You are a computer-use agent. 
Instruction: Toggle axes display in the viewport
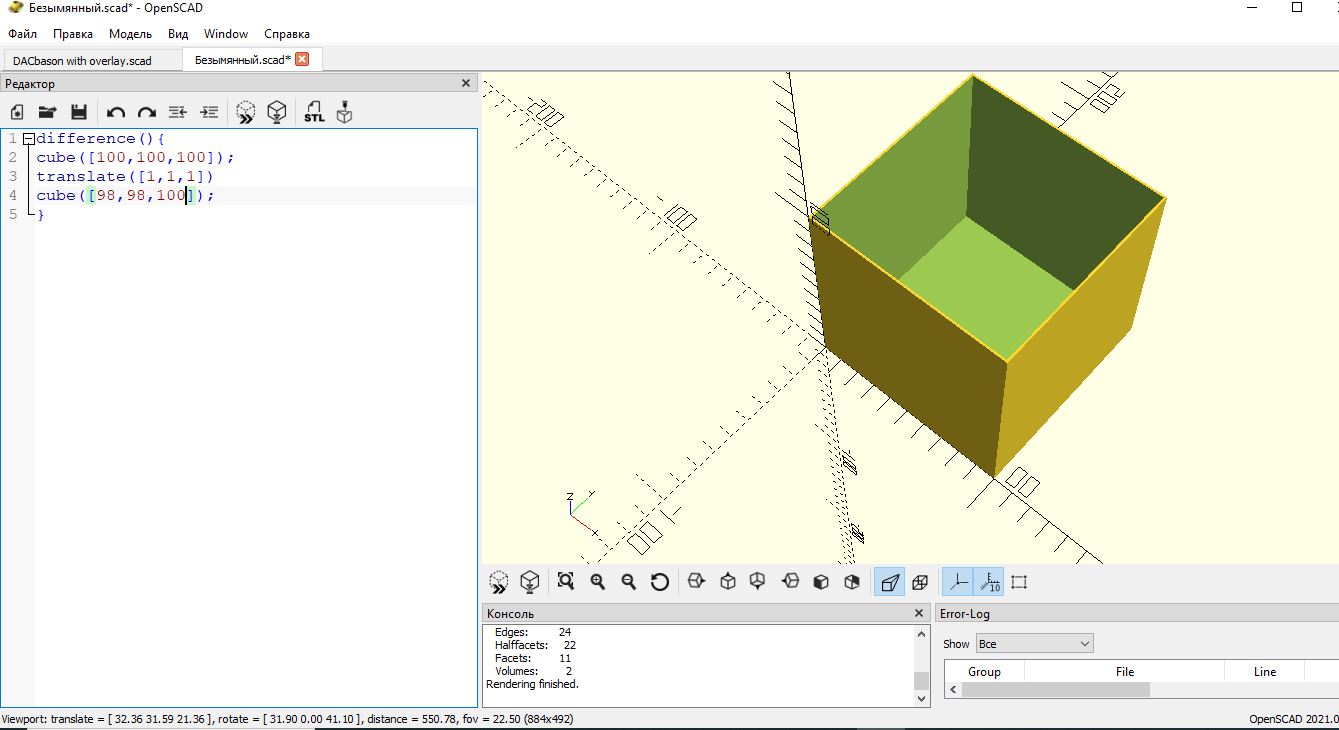[x=958, y=581]
